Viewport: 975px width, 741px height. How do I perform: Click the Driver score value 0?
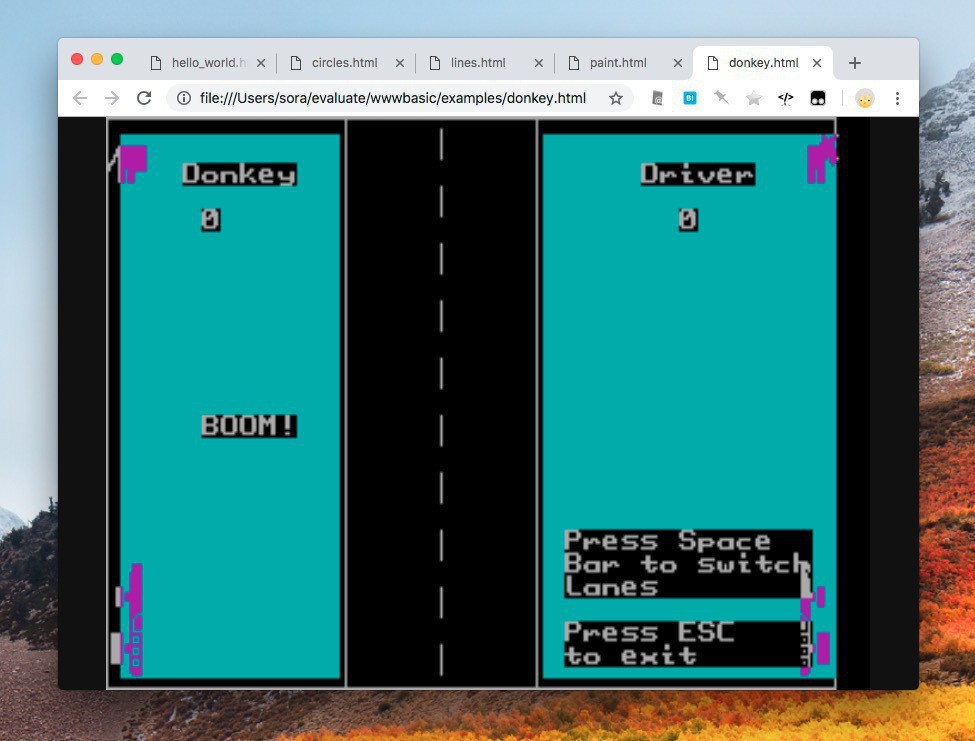tap(688, 219)
